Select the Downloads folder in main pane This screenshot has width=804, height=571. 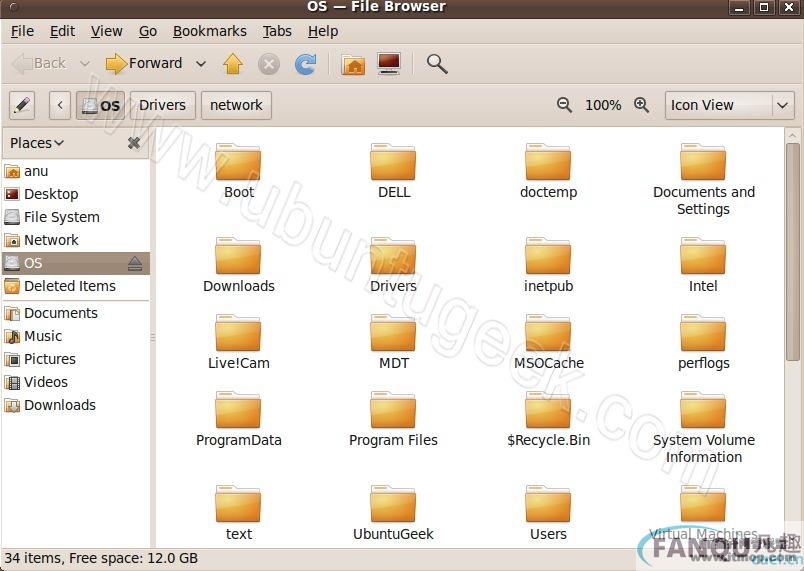(x=238, y=265)
